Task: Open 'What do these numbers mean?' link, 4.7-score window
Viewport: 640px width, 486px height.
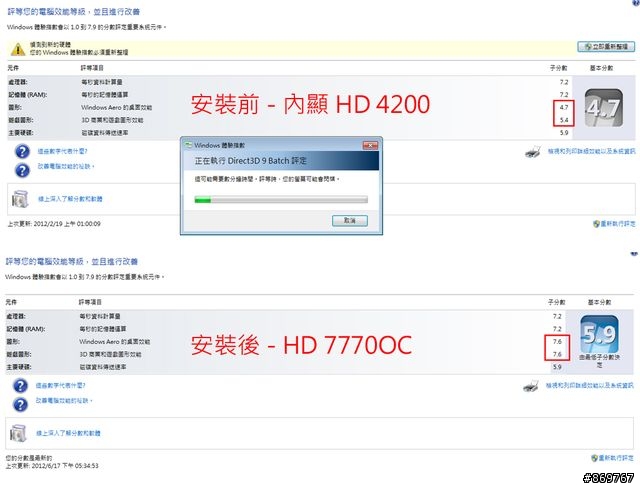Action: (62, 151)
